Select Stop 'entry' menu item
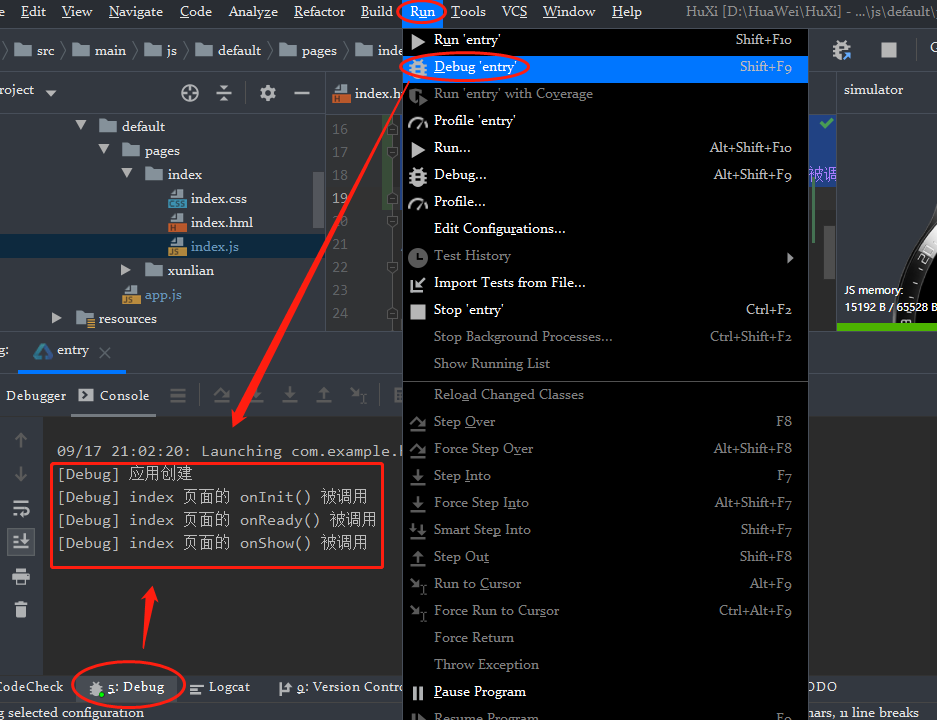Screen dimensions: 937x720 (x=605, y=310)
